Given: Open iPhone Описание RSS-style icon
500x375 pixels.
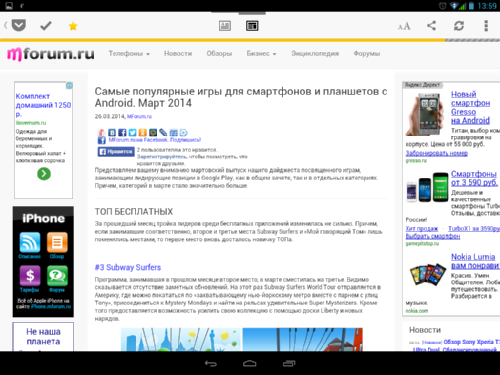Looking at the screenshot, I should click(30, 242).
